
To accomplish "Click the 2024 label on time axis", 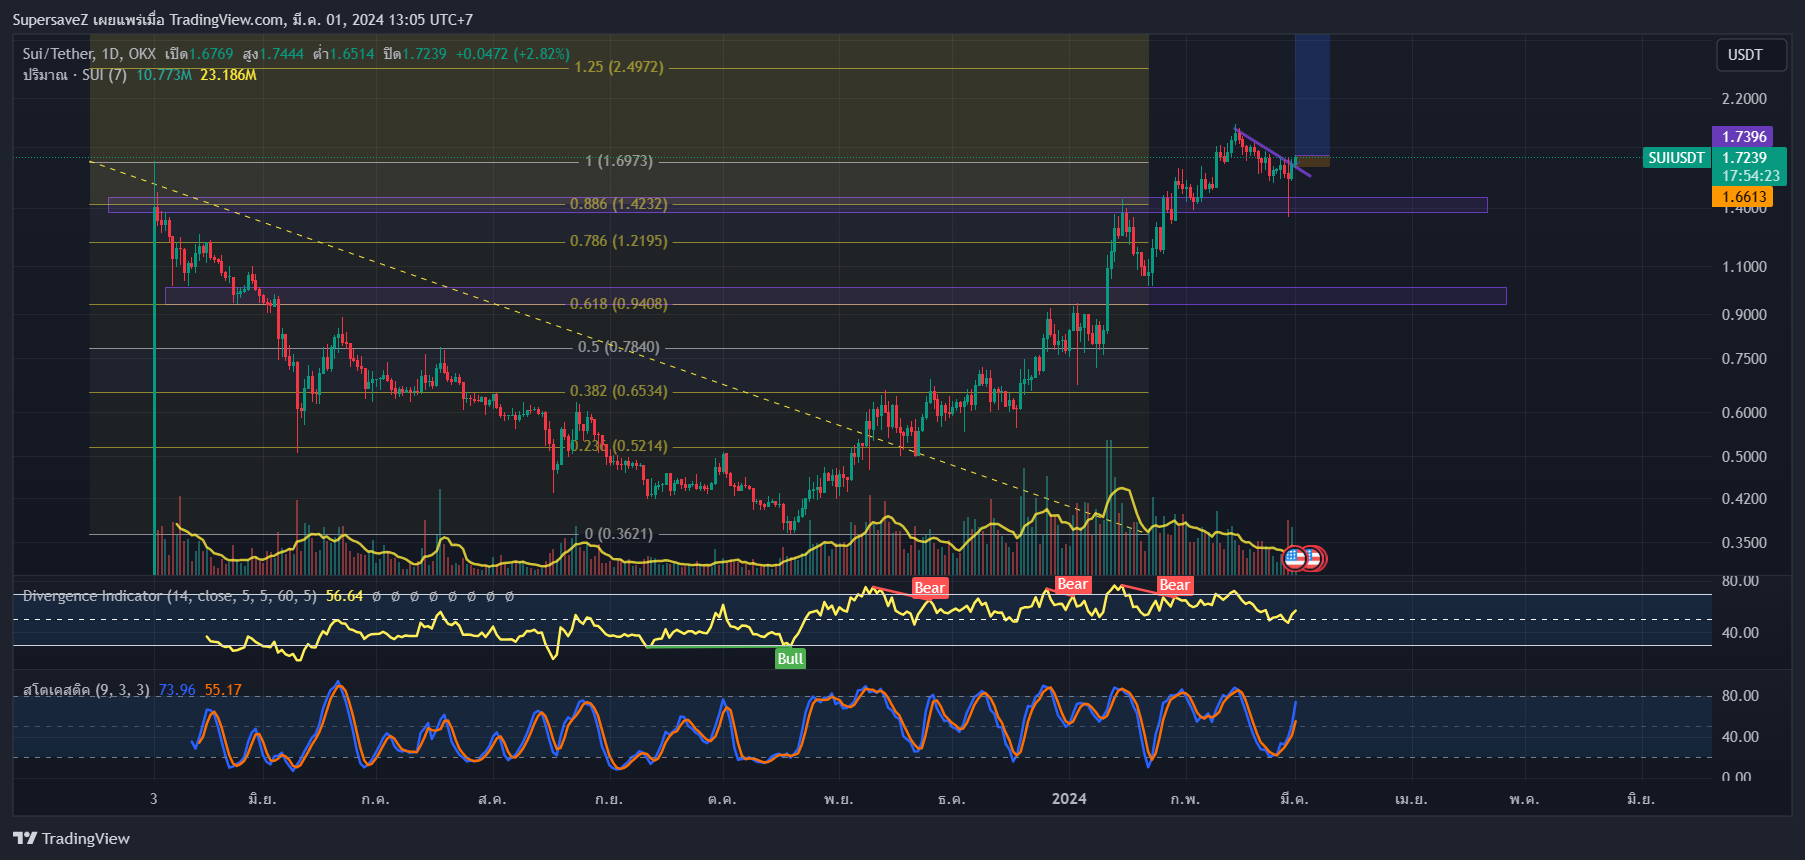I will coord(1069,798).
